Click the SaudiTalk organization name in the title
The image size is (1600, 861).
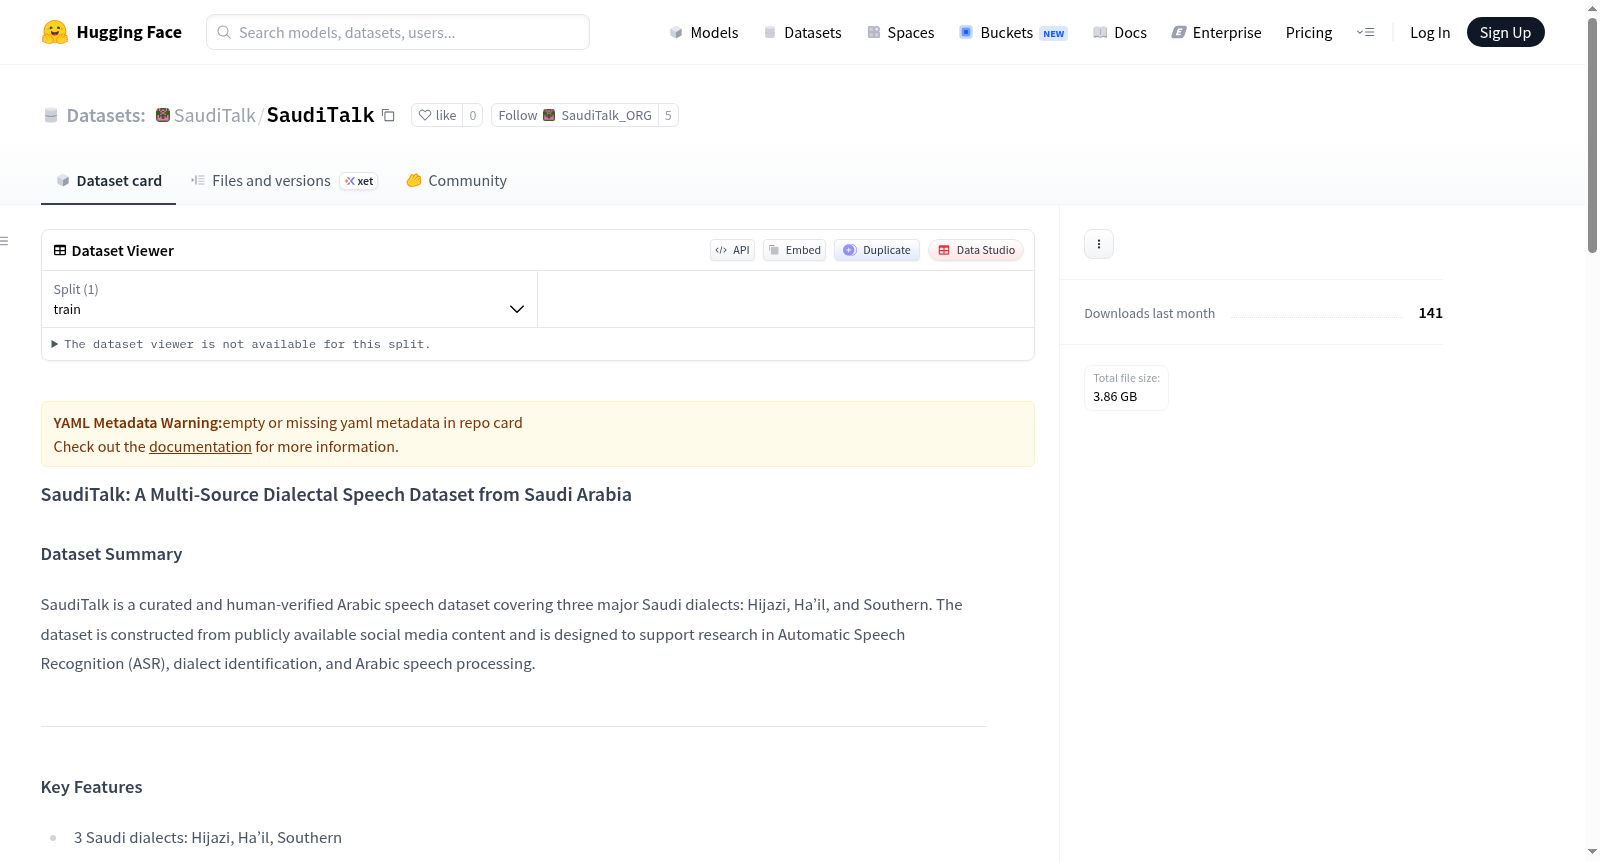(x=215, y=115)
